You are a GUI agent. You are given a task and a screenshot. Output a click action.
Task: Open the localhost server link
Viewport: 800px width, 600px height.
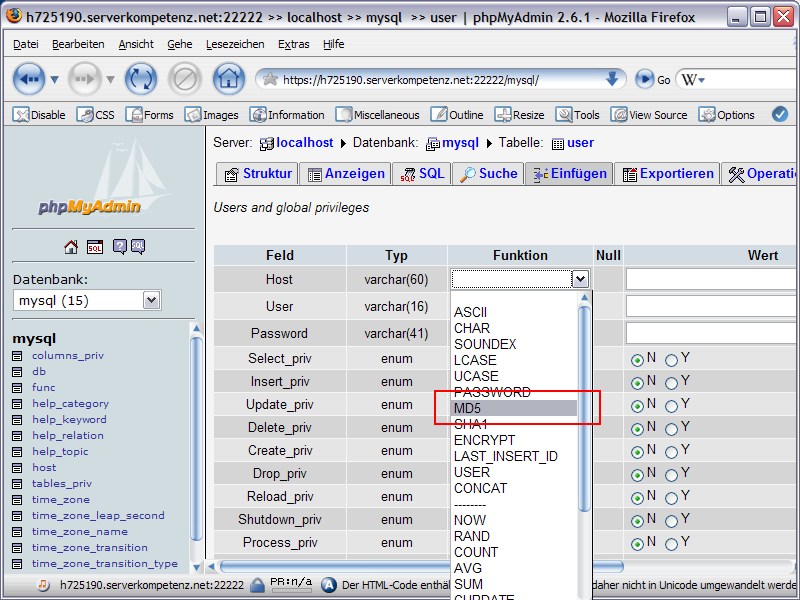click(304, 143)
